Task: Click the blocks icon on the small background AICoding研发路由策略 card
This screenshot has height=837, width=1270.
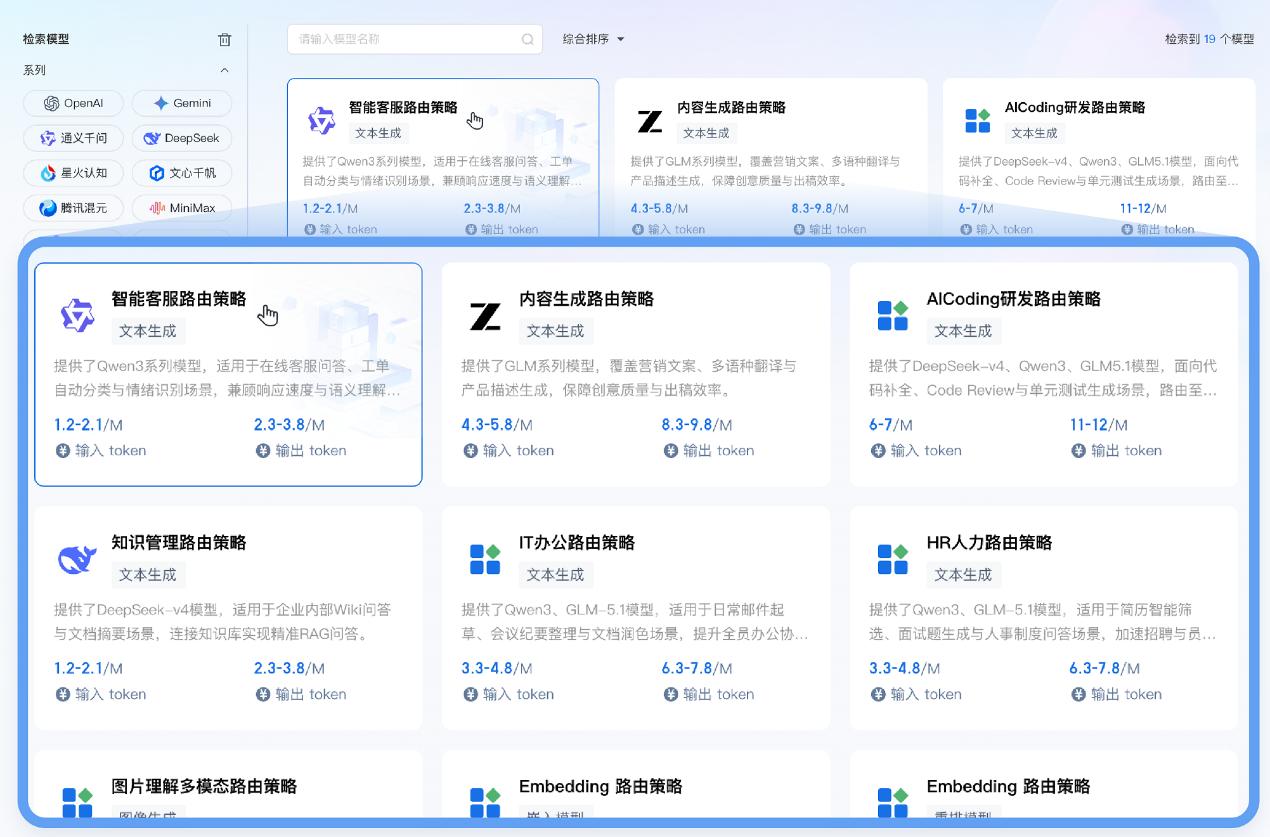Action: [x=977, y=121]
